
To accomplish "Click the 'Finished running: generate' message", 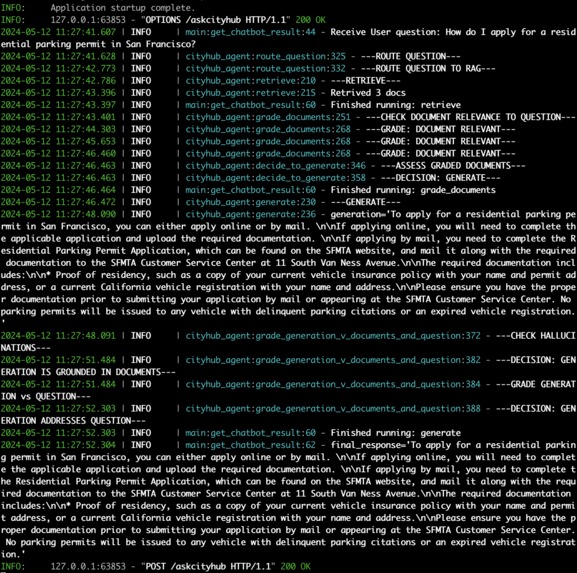I will coord(396,432).
